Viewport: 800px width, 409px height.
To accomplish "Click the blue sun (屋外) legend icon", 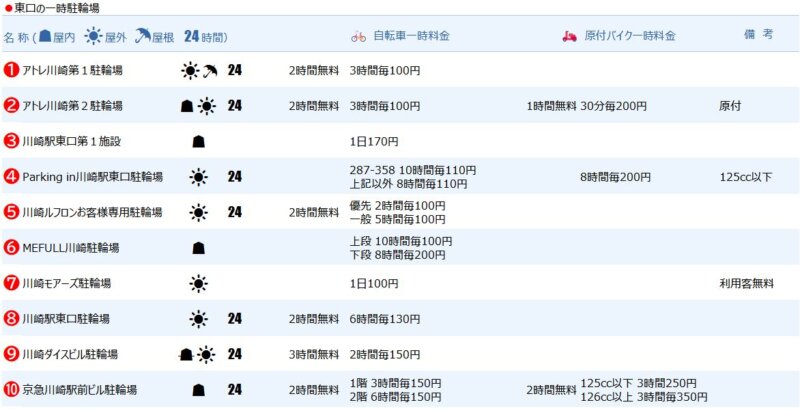I will (93, 36).
